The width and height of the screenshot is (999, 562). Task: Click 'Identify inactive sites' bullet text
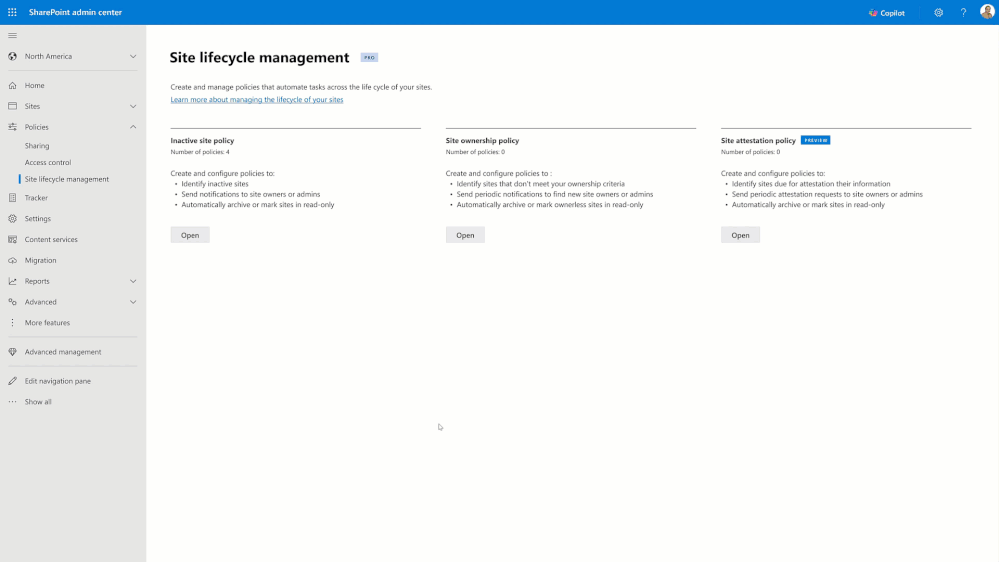(215, 184)
